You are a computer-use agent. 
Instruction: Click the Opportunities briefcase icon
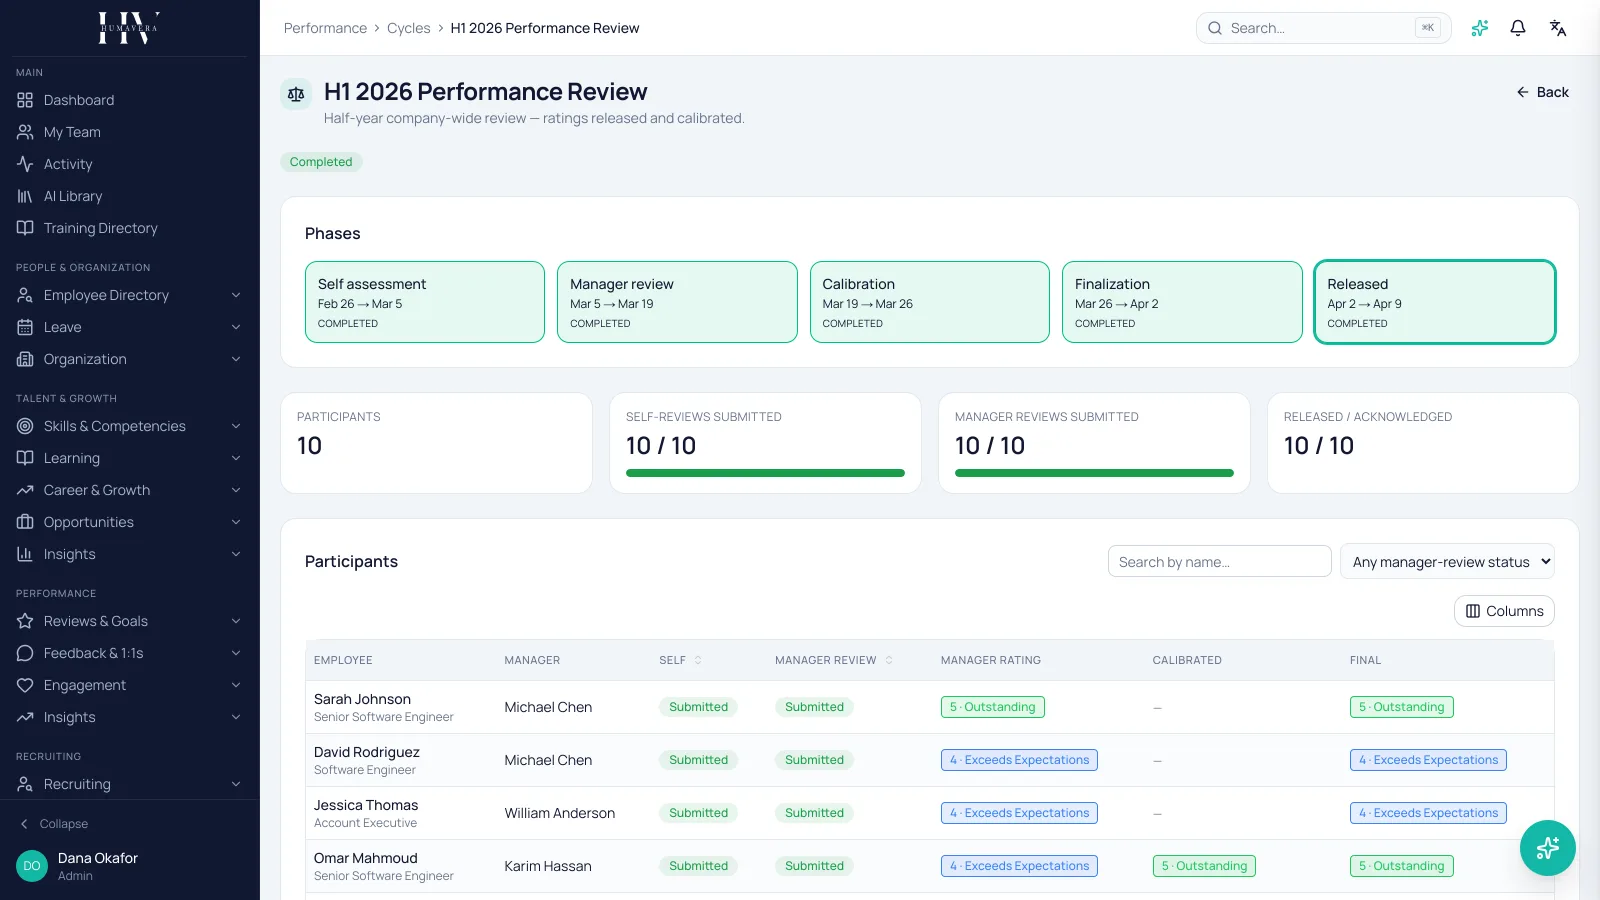coord(25,522)
